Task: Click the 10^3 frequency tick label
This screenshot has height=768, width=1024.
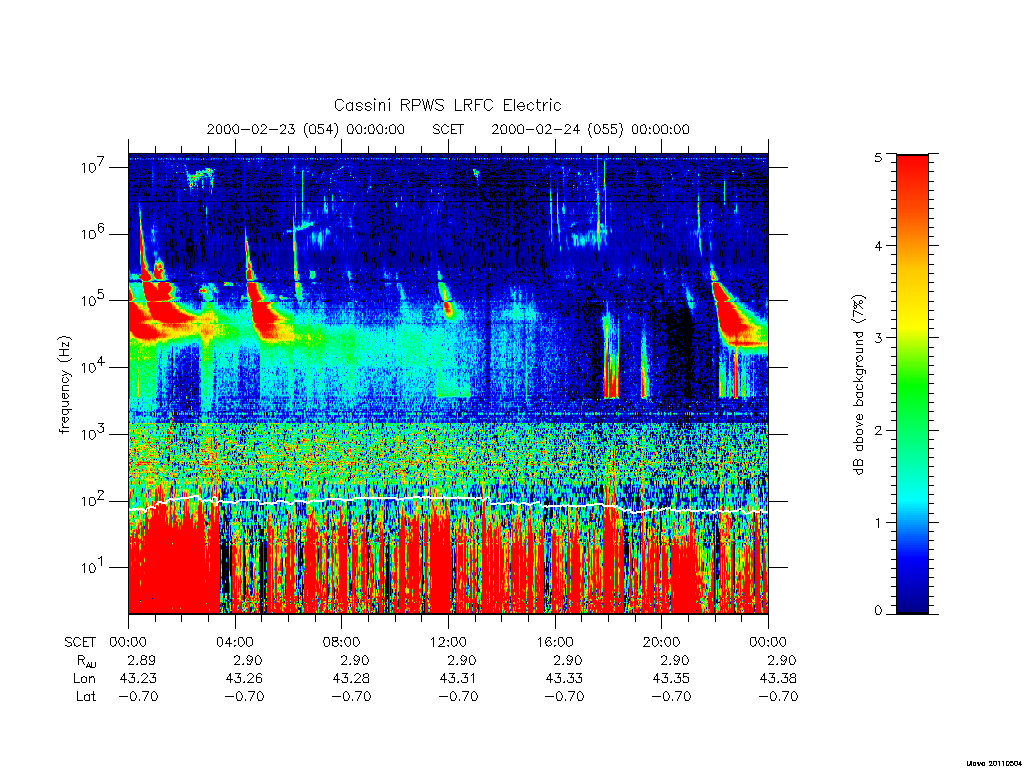Action: click(94, 434)
